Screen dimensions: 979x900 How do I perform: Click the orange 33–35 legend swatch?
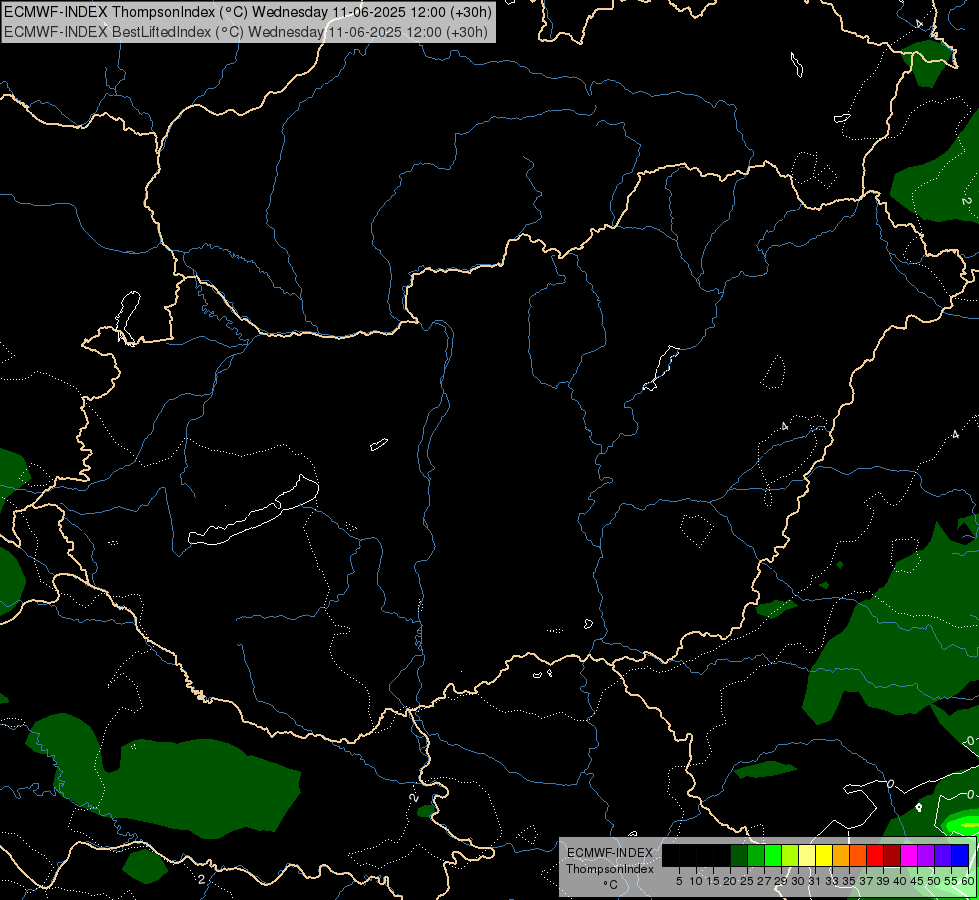click(x=841, y=855)
